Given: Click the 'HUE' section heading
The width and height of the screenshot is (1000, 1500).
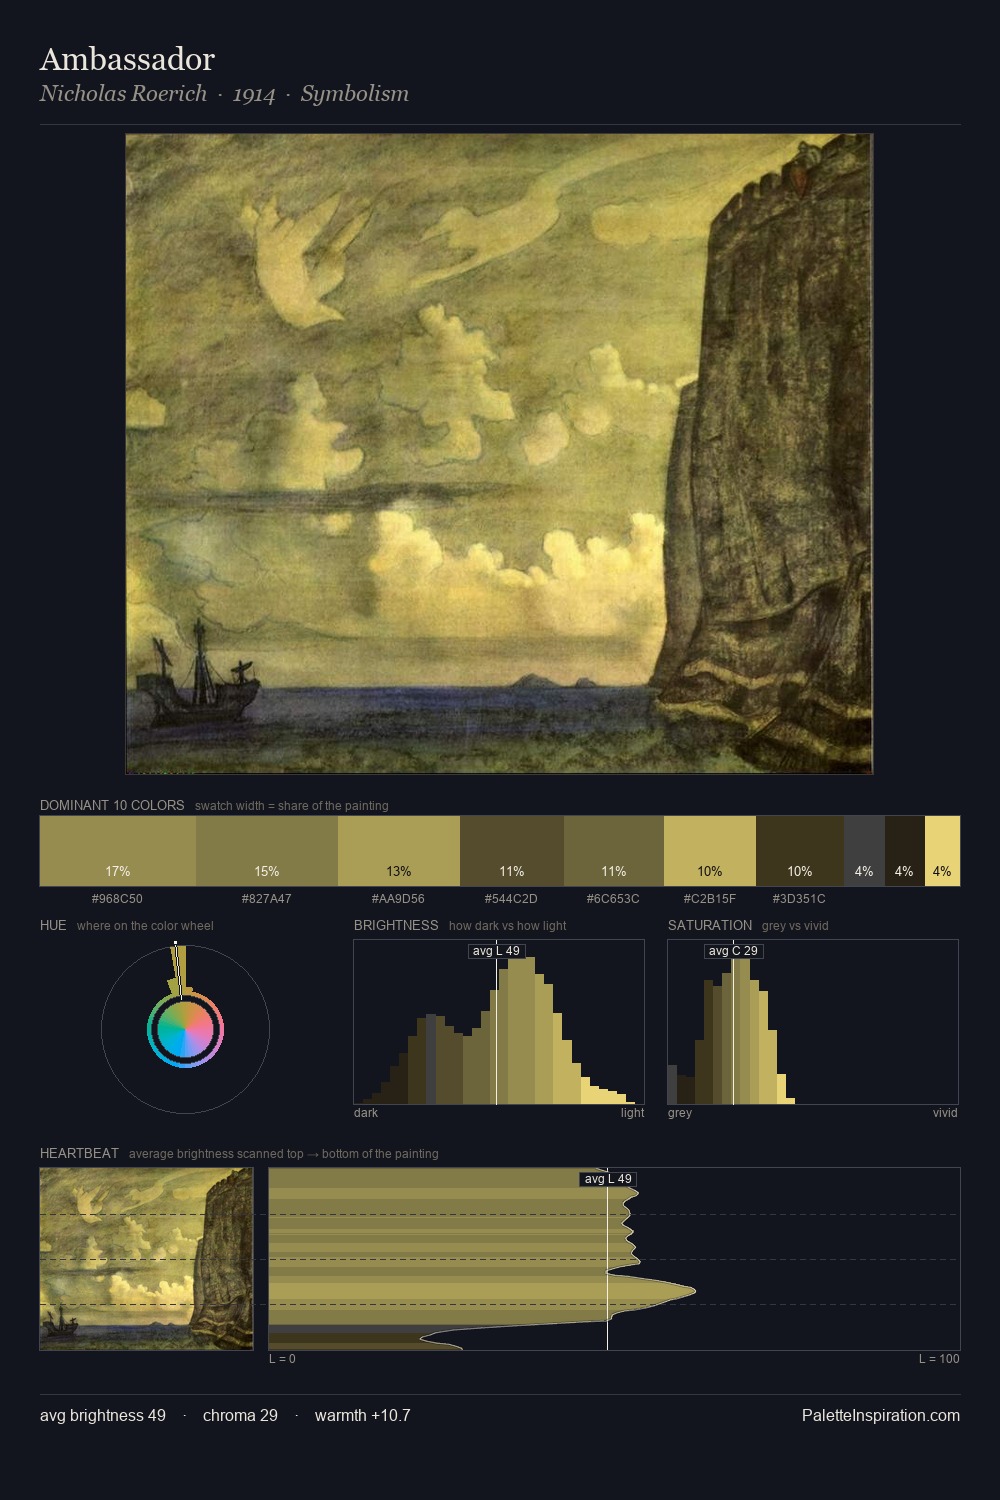Looking at the screenshot, I should (x=53, y=925).
